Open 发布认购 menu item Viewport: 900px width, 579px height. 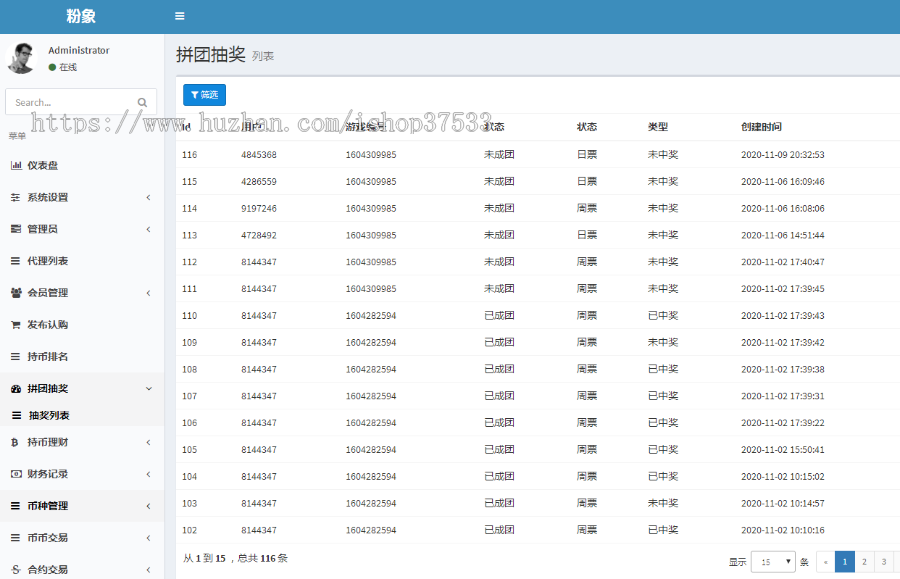[x=82, y=325]
